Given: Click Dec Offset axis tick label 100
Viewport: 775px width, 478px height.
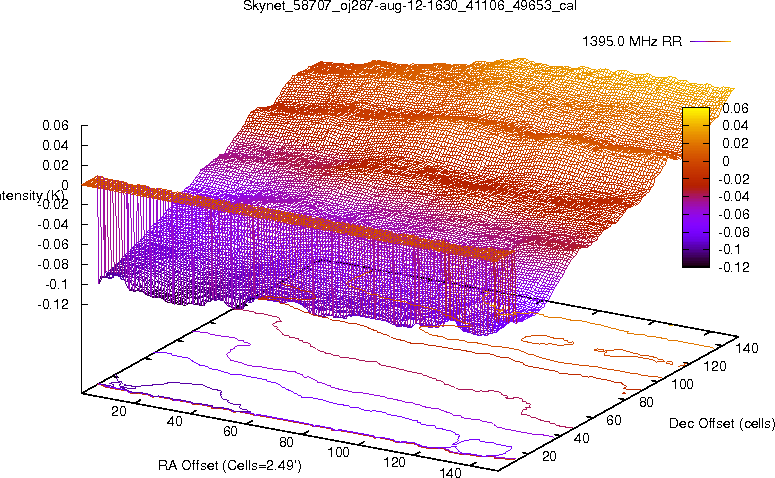Looking at the screenshot, I should (682, 385).
